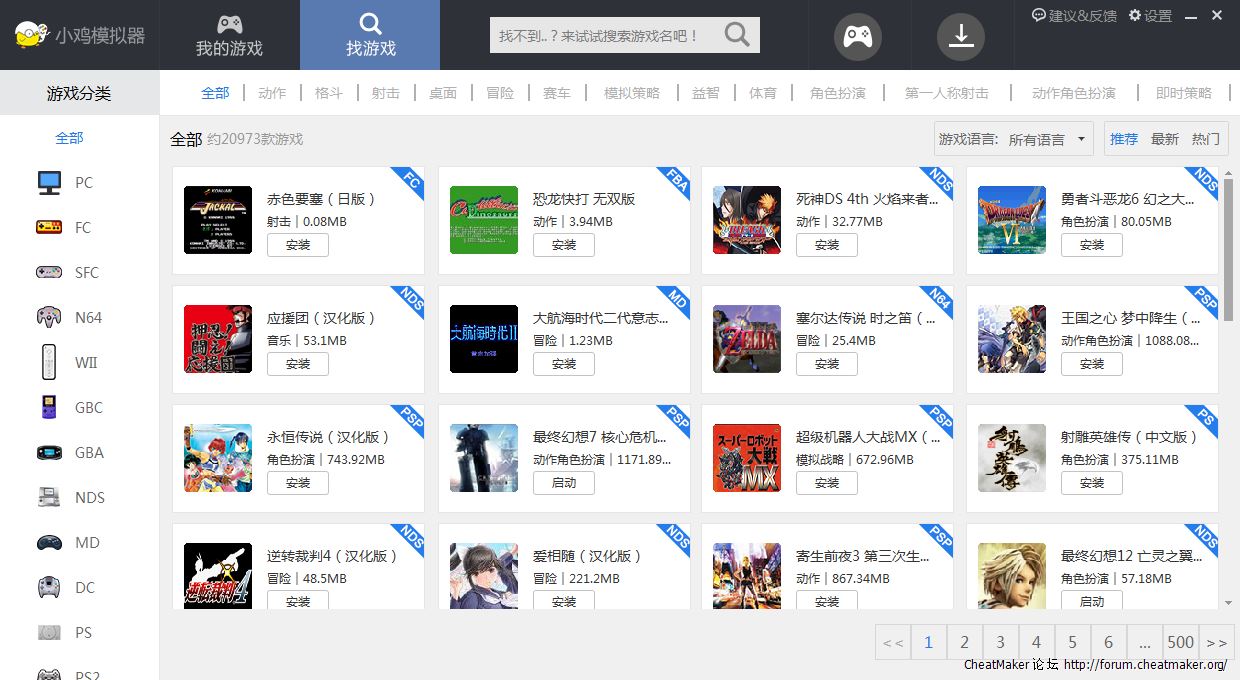Switch sort order to 最新
Viewport: 1240px width, 680px height.
(x=1165, y=139)
